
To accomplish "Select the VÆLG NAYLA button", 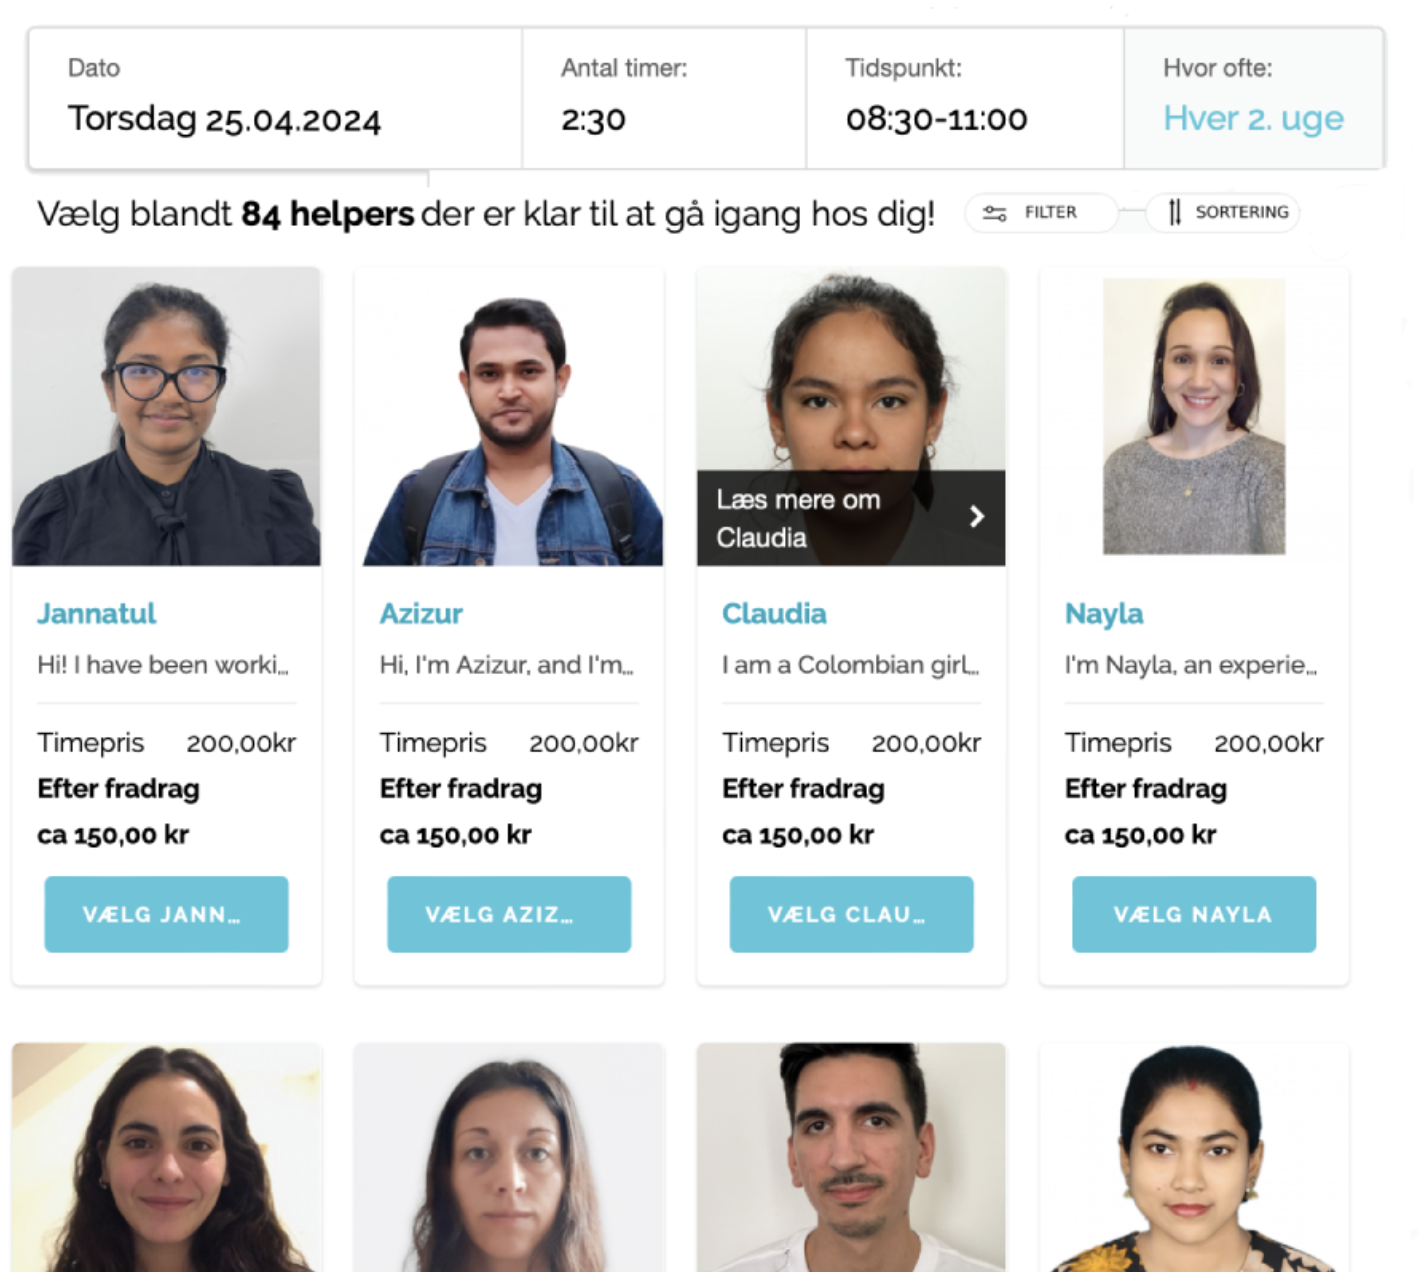I will tap(1194, 914).
